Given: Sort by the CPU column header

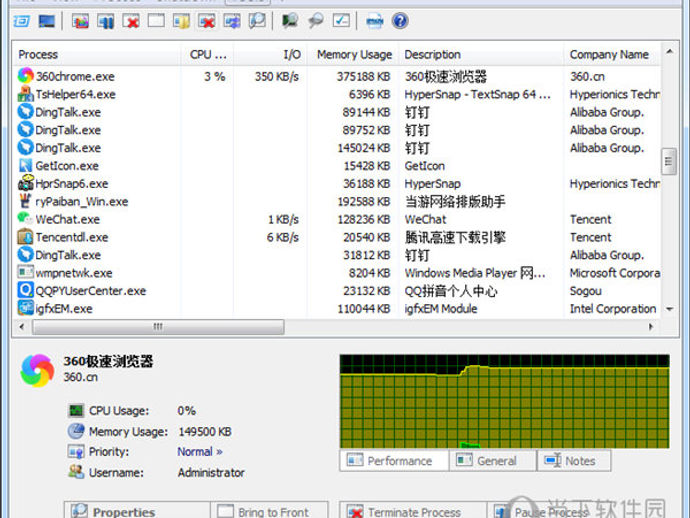Looking at the screenshot, I should tap(208, 55).
